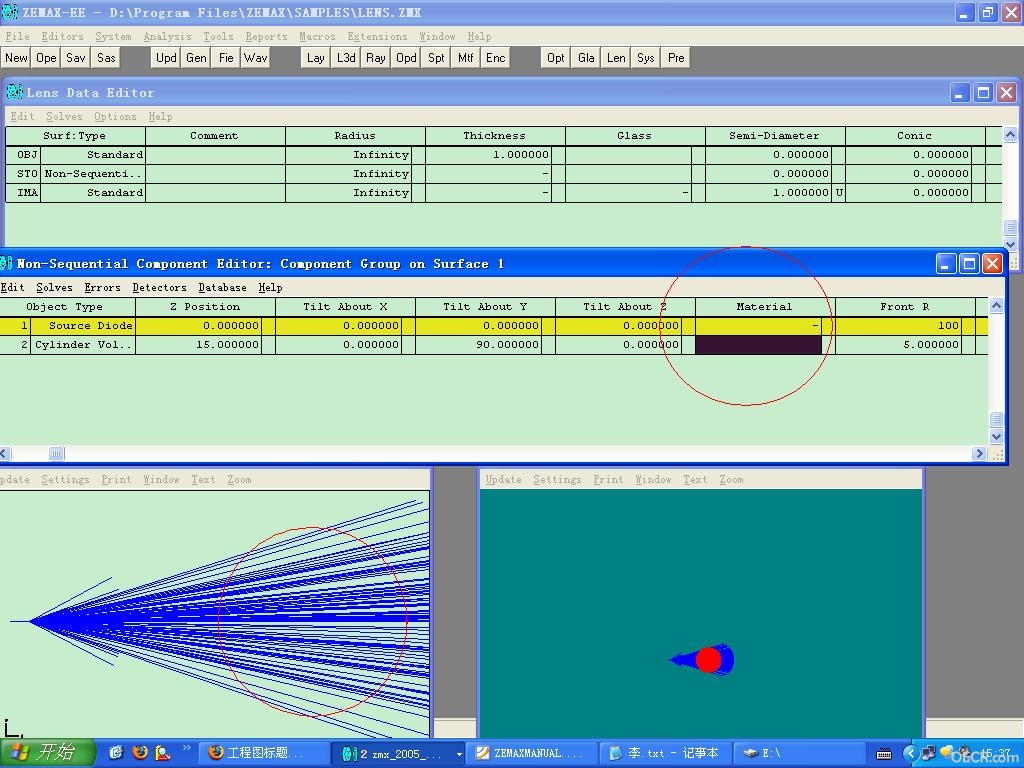Open Options menu in Lens Data Editor
Viewport: 1024px width, 768px height.
click(115, 116)
